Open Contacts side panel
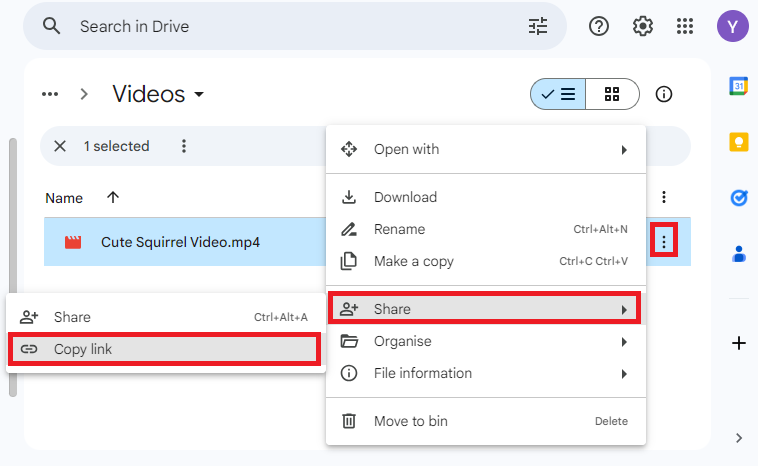Viewport: 758px width, 467px height. click(x=738, y=254)
